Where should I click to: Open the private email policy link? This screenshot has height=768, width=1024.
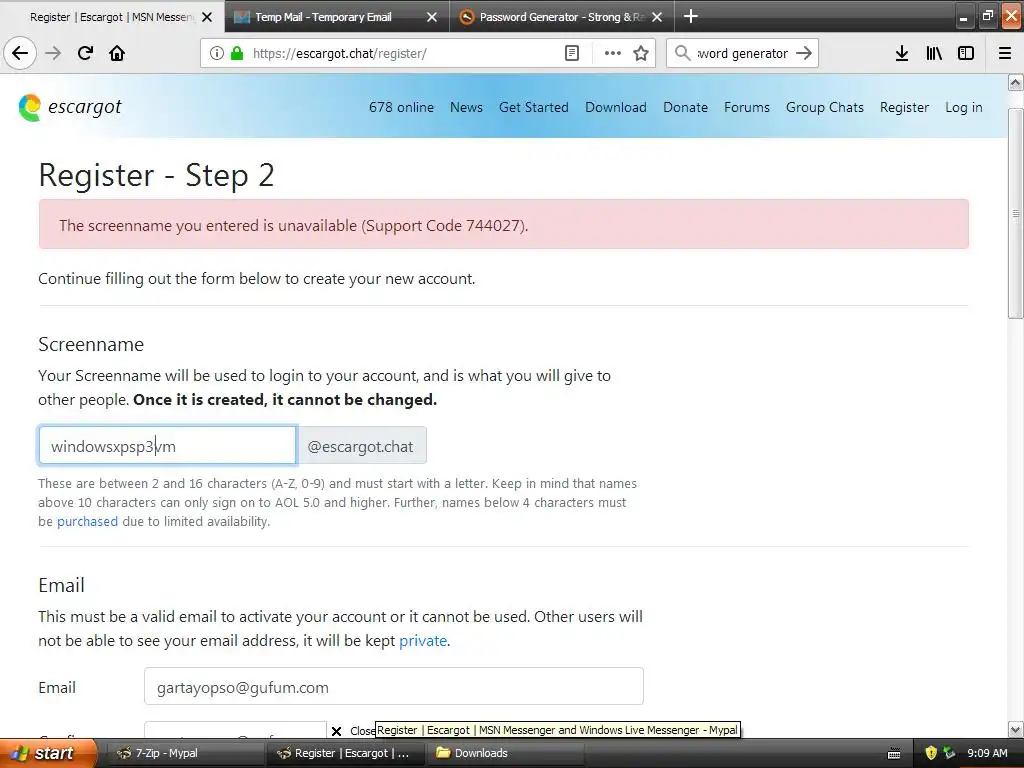coord(423,641)
